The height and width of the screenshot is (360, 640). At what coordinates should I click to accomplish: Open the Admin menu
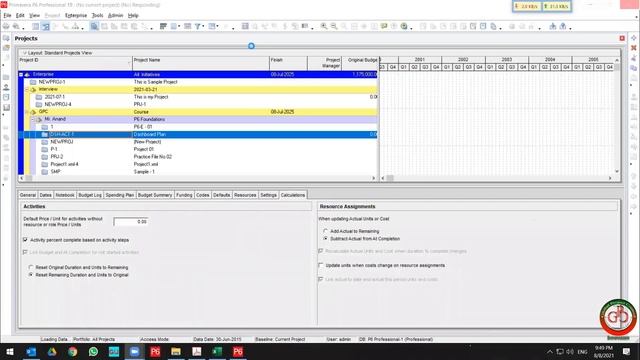115,16
